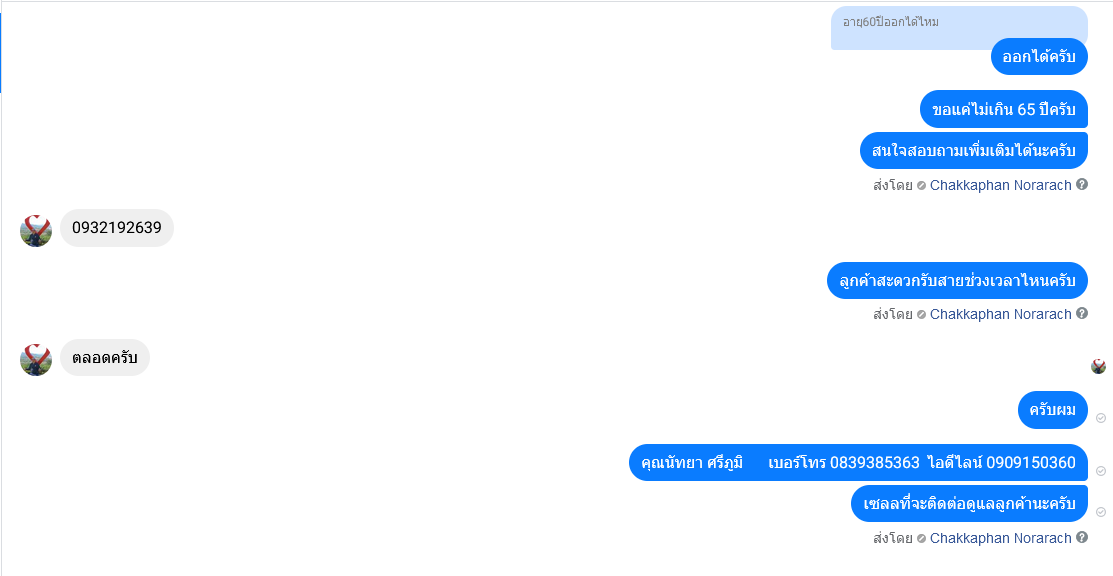Click the delivered checkmark beside เซลล์ที่จะติดต่อ message
Screen dimensions: 1113x576
coord(1101,512)
